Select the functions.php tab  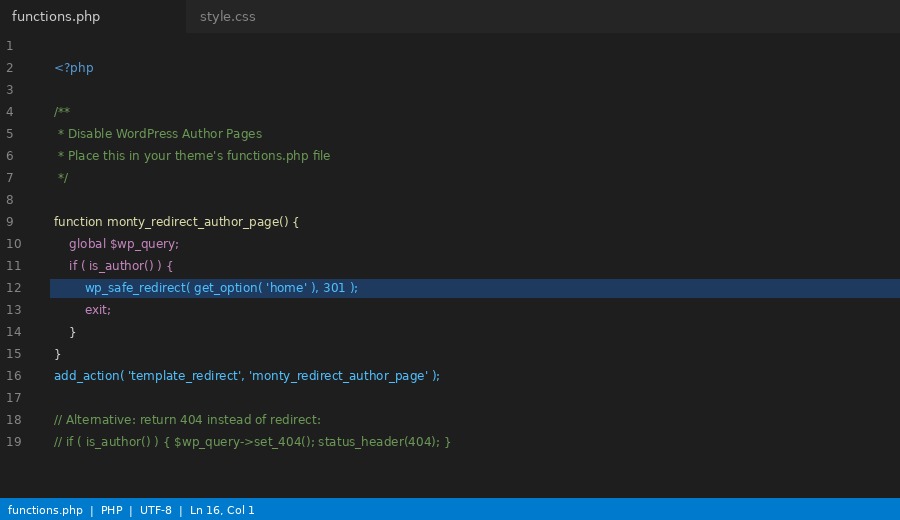56,17
